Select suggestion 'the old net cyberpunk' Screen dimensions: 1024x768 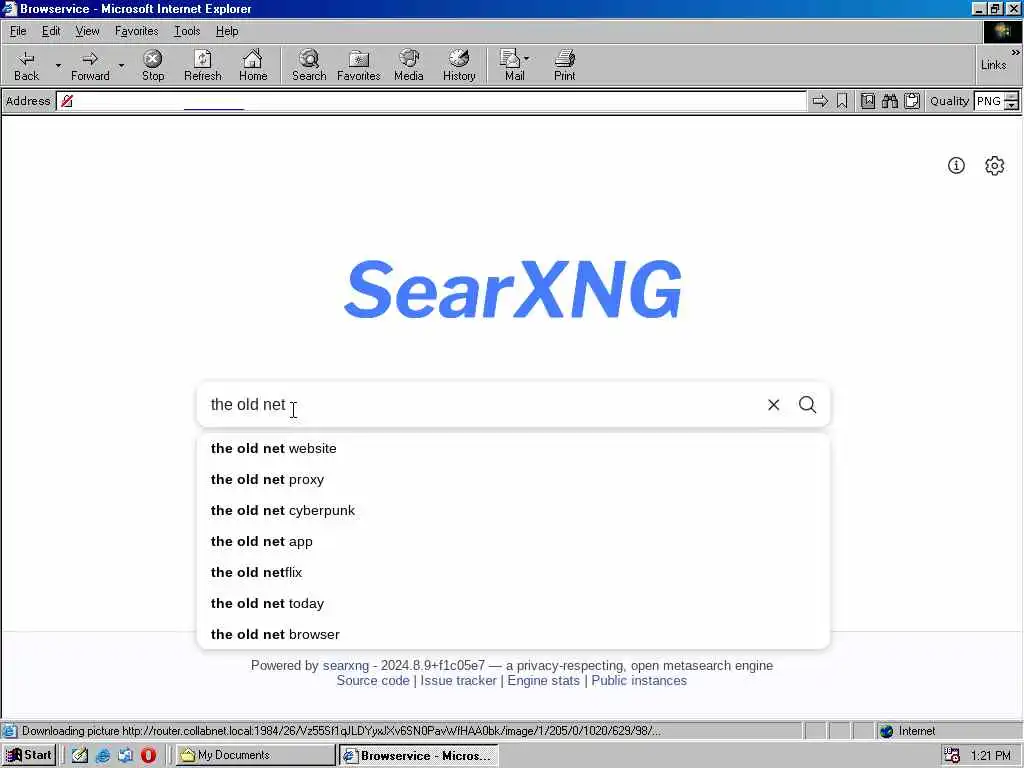[513, 511]
